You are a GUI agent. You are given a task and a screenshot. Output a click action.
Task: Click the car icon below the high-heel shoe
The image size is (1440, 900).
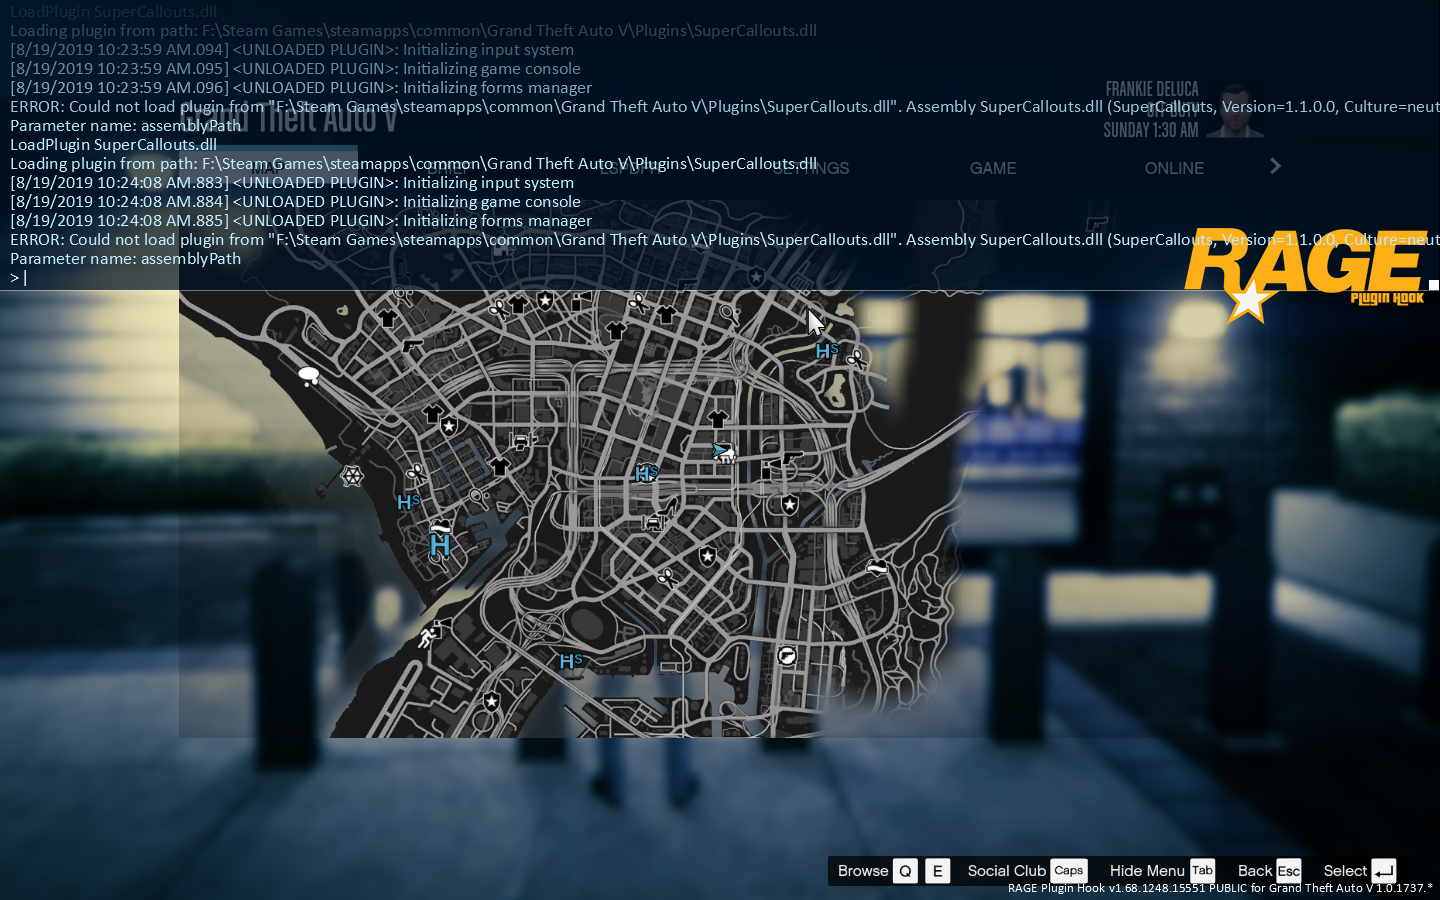pyautogui.click(x=653, y=522)
